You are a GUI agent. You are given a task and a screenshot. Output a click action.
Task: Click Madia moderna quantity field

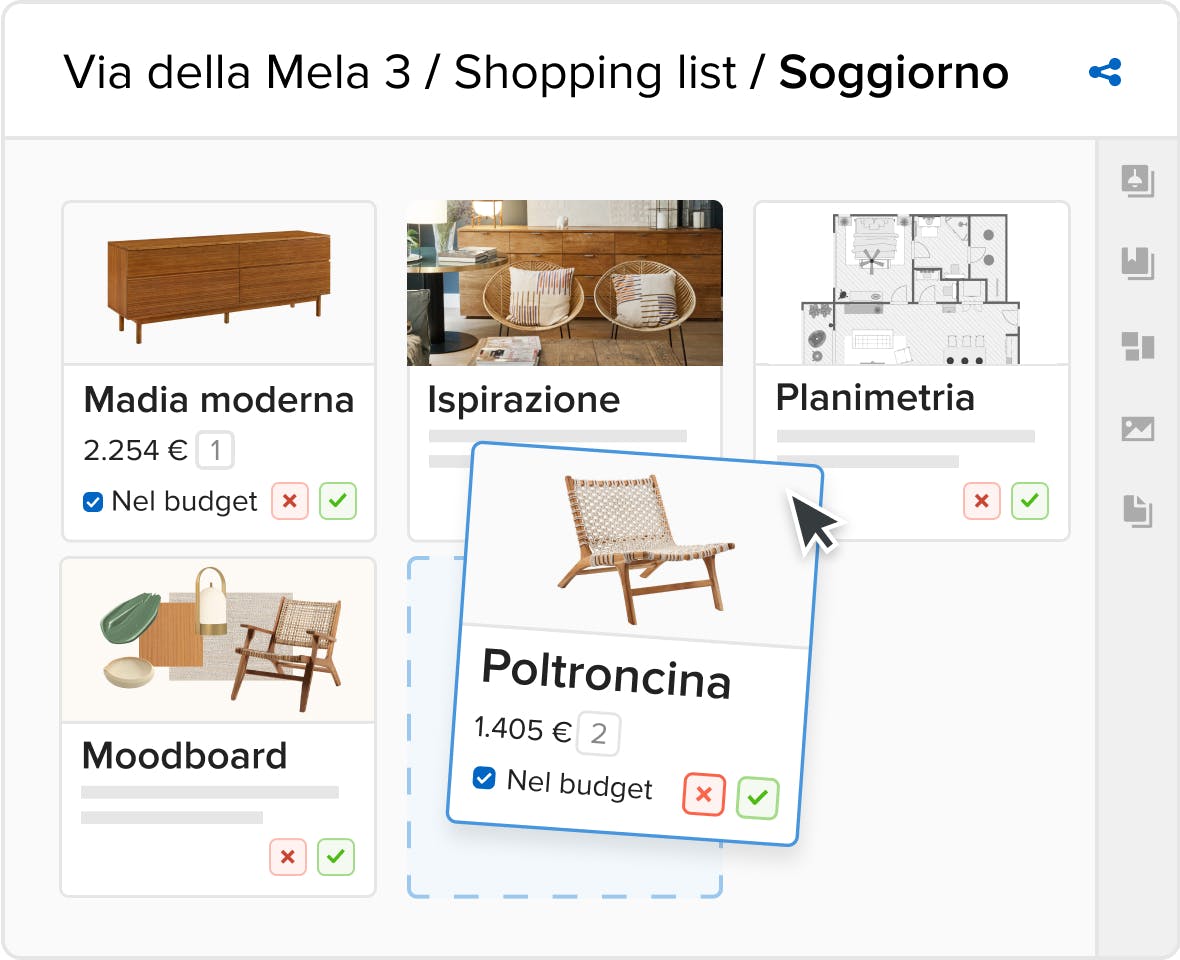215,450
